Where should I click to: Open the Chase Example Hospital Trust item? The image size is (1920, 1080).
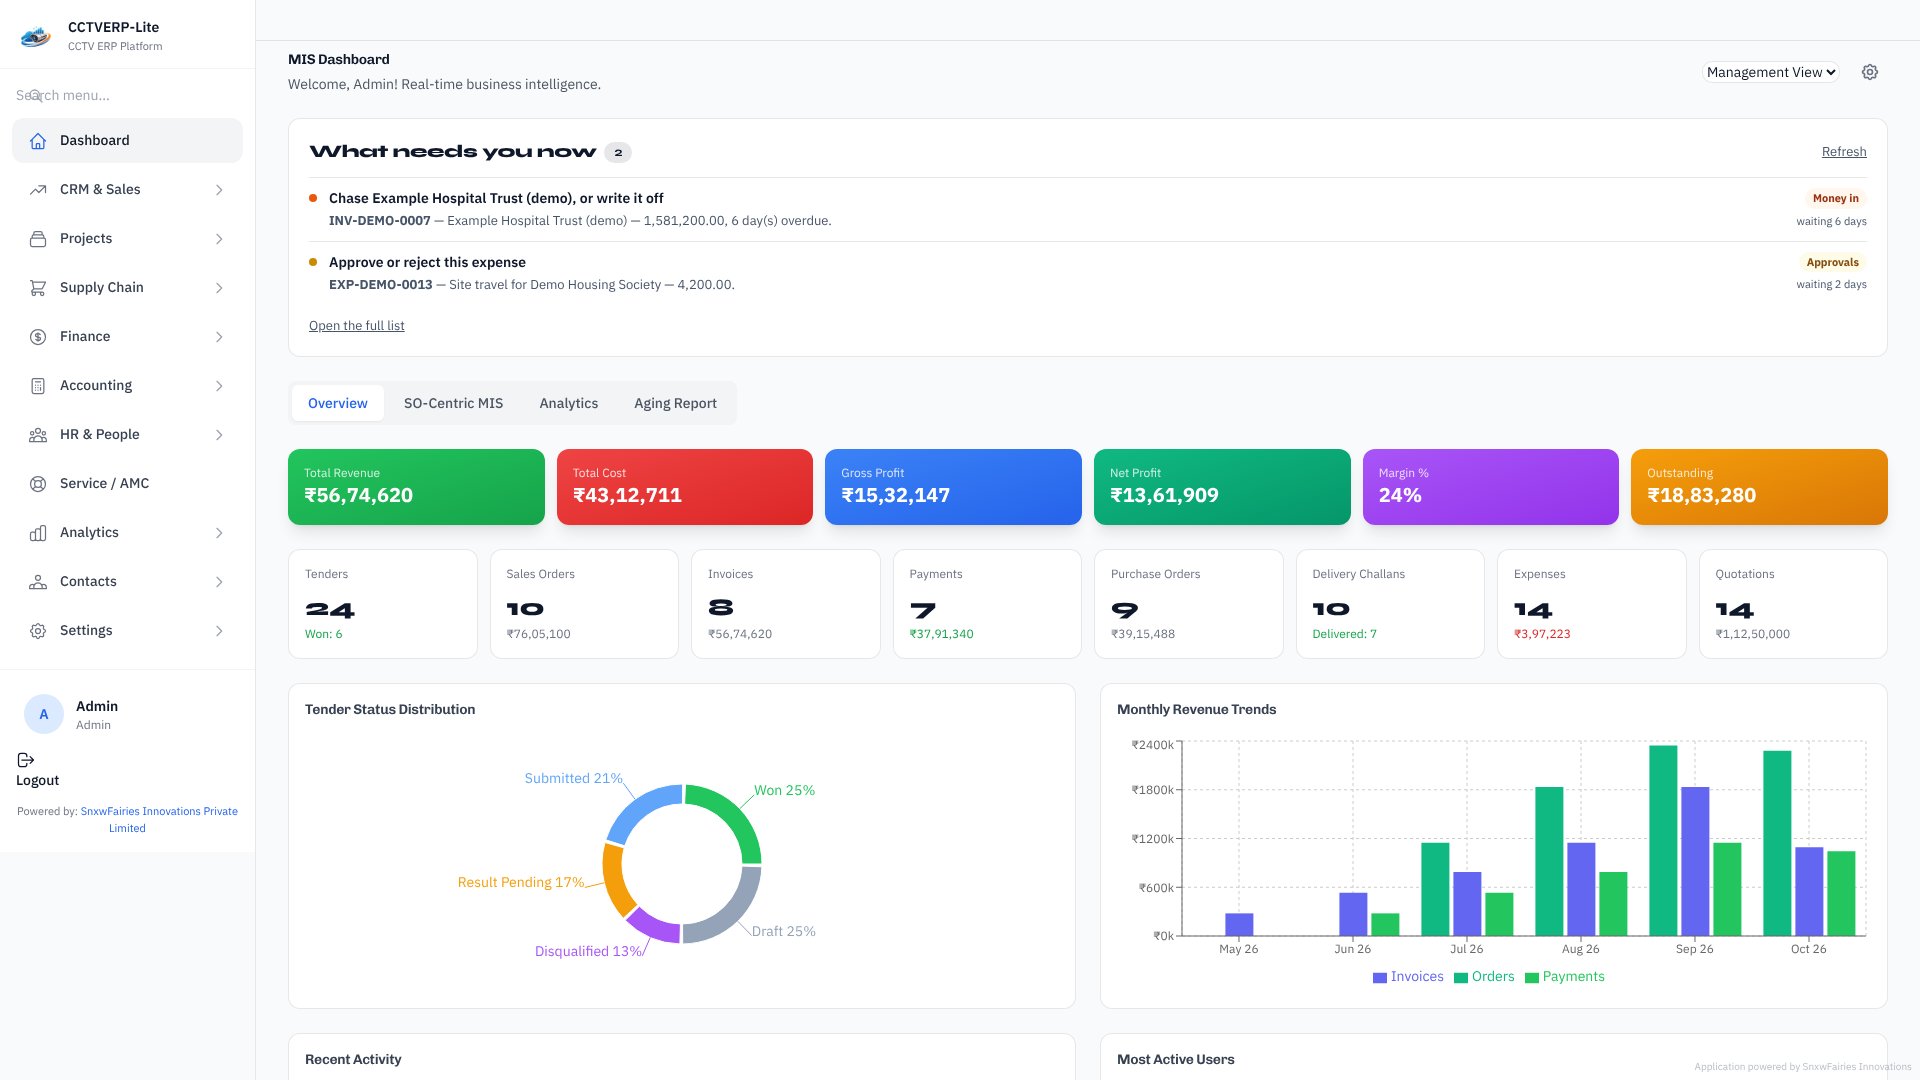tap(1088, 209)
